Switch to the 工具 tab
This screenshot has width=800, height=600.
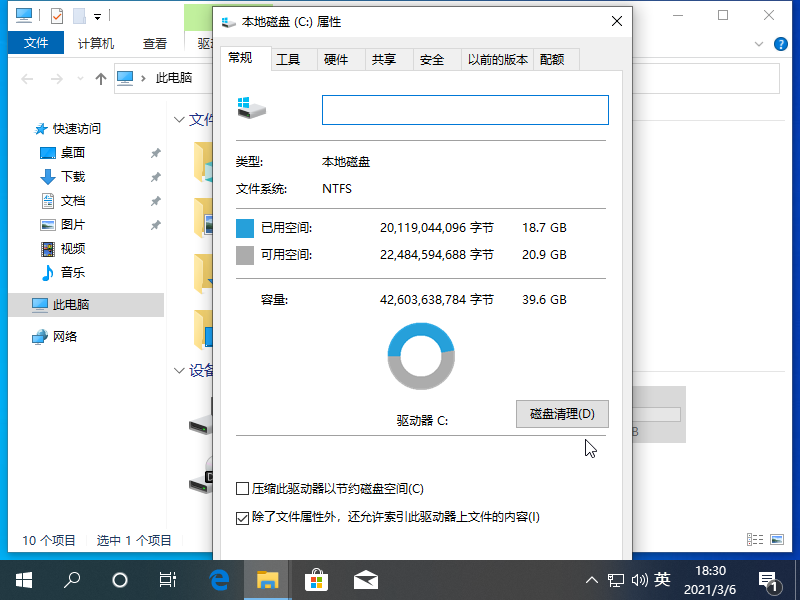(x=288, y=60)
